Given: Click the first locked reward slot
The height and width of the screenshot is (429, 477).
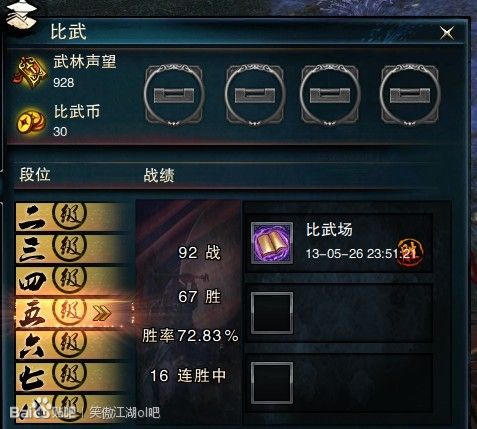Looking at the screenshot, I should (x=174, y=95).
